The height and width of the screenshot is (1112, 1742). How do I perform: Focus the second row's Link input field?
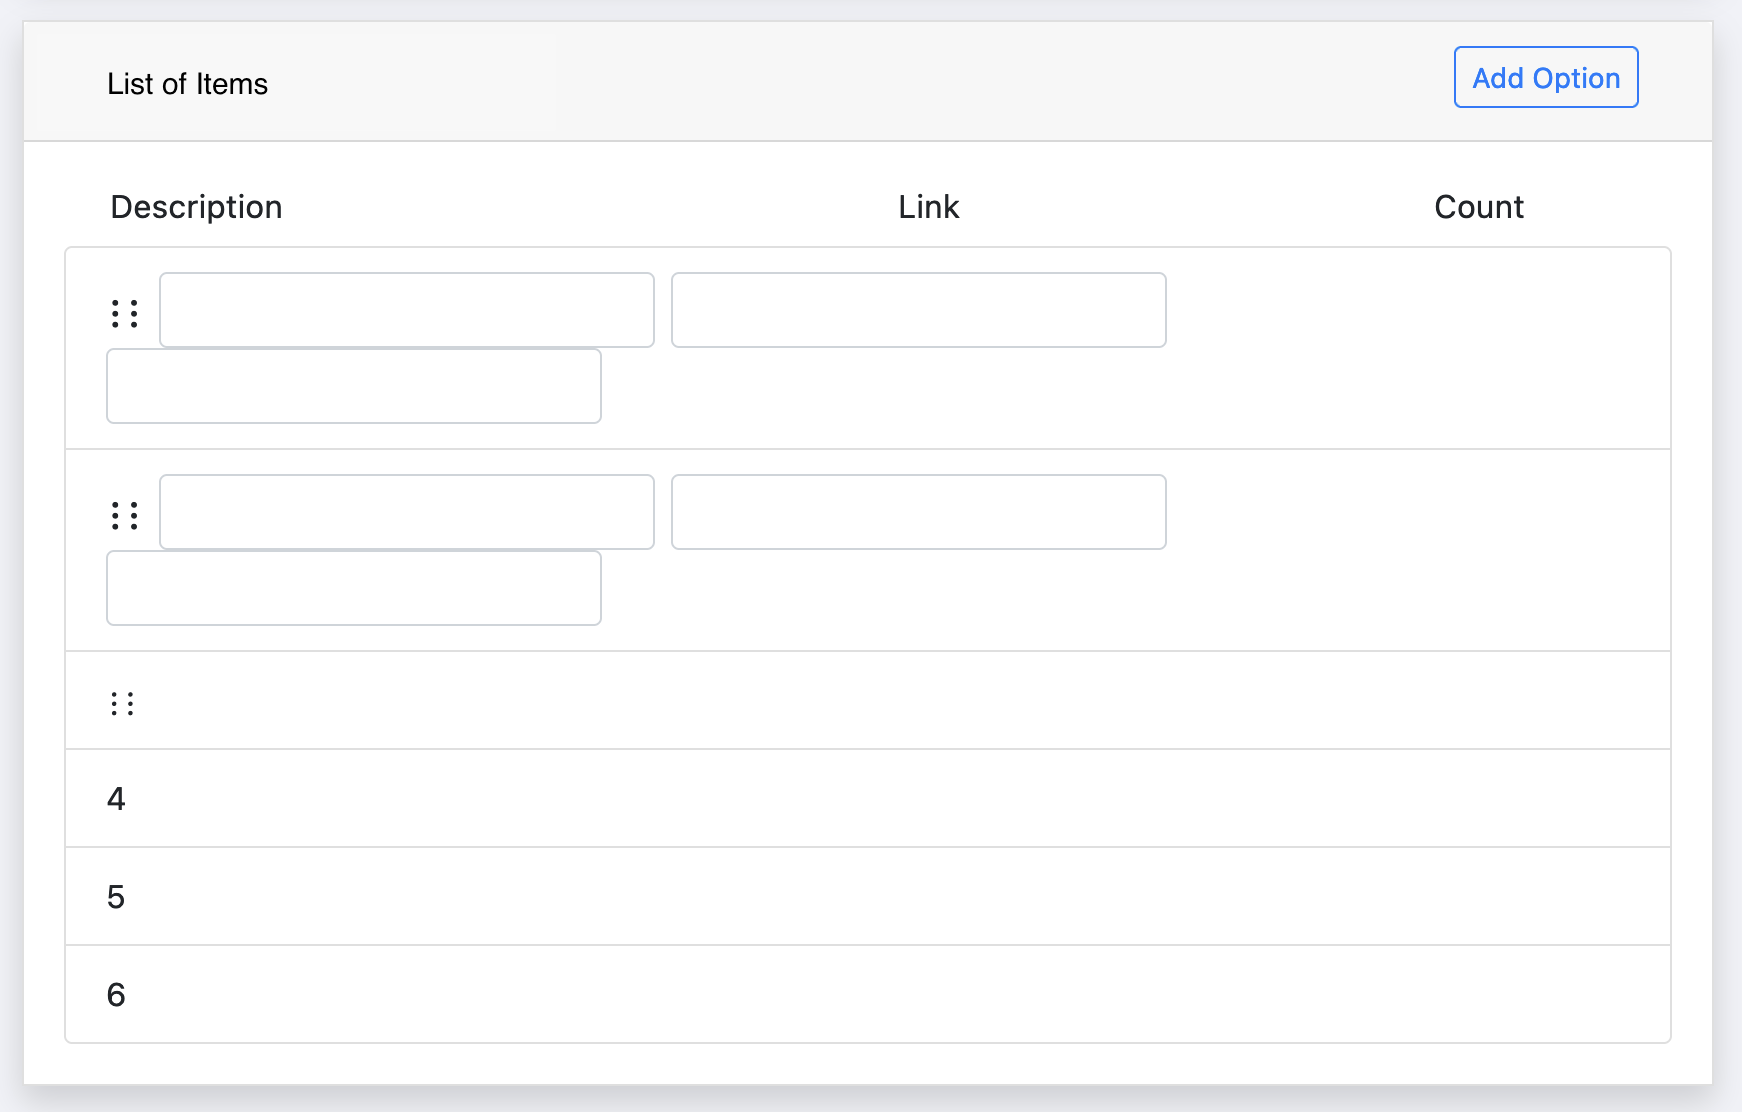point(919,512)
